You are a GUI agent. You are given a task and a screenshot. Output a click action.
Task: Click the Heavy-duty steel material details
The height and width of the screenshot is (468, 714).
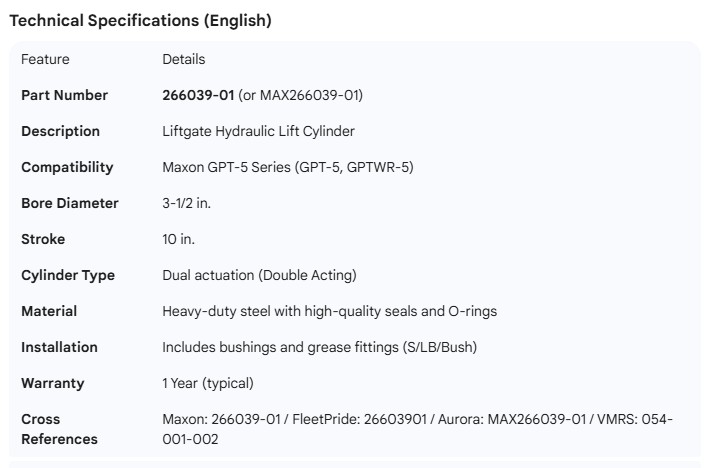click(329, 311)
